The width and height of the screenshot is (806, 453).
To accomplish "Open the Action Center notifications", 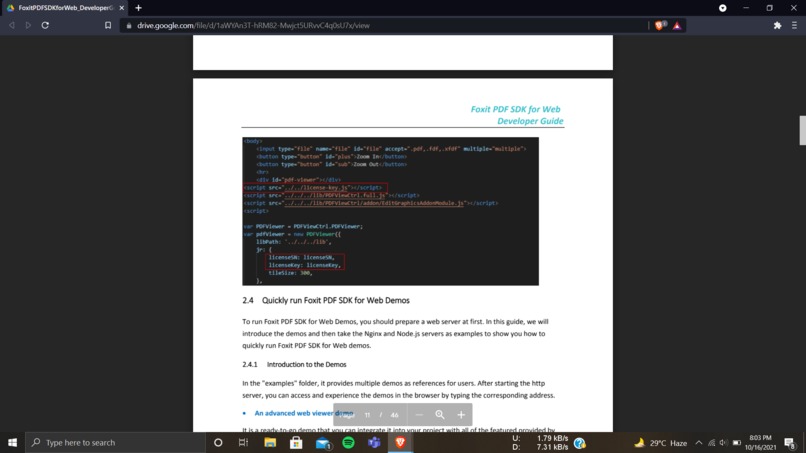I will [x=791, y=442].
